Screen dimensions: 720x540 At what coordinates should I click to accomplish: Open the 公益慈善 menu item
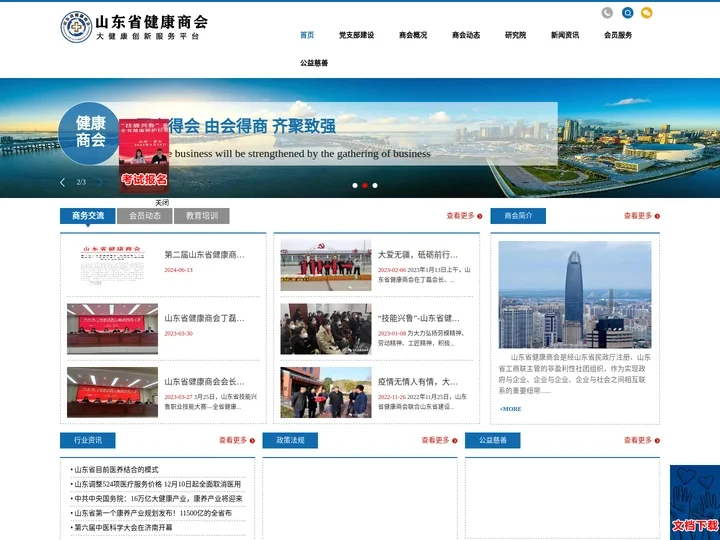[x=314, y=63]
